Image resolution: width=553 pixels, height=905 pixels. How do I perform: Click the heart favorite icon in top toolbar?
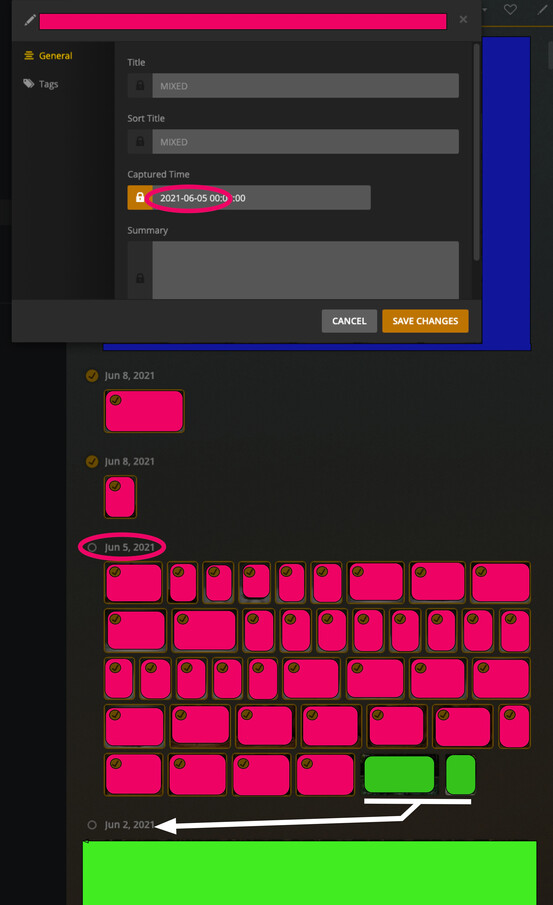pos(510,9)
